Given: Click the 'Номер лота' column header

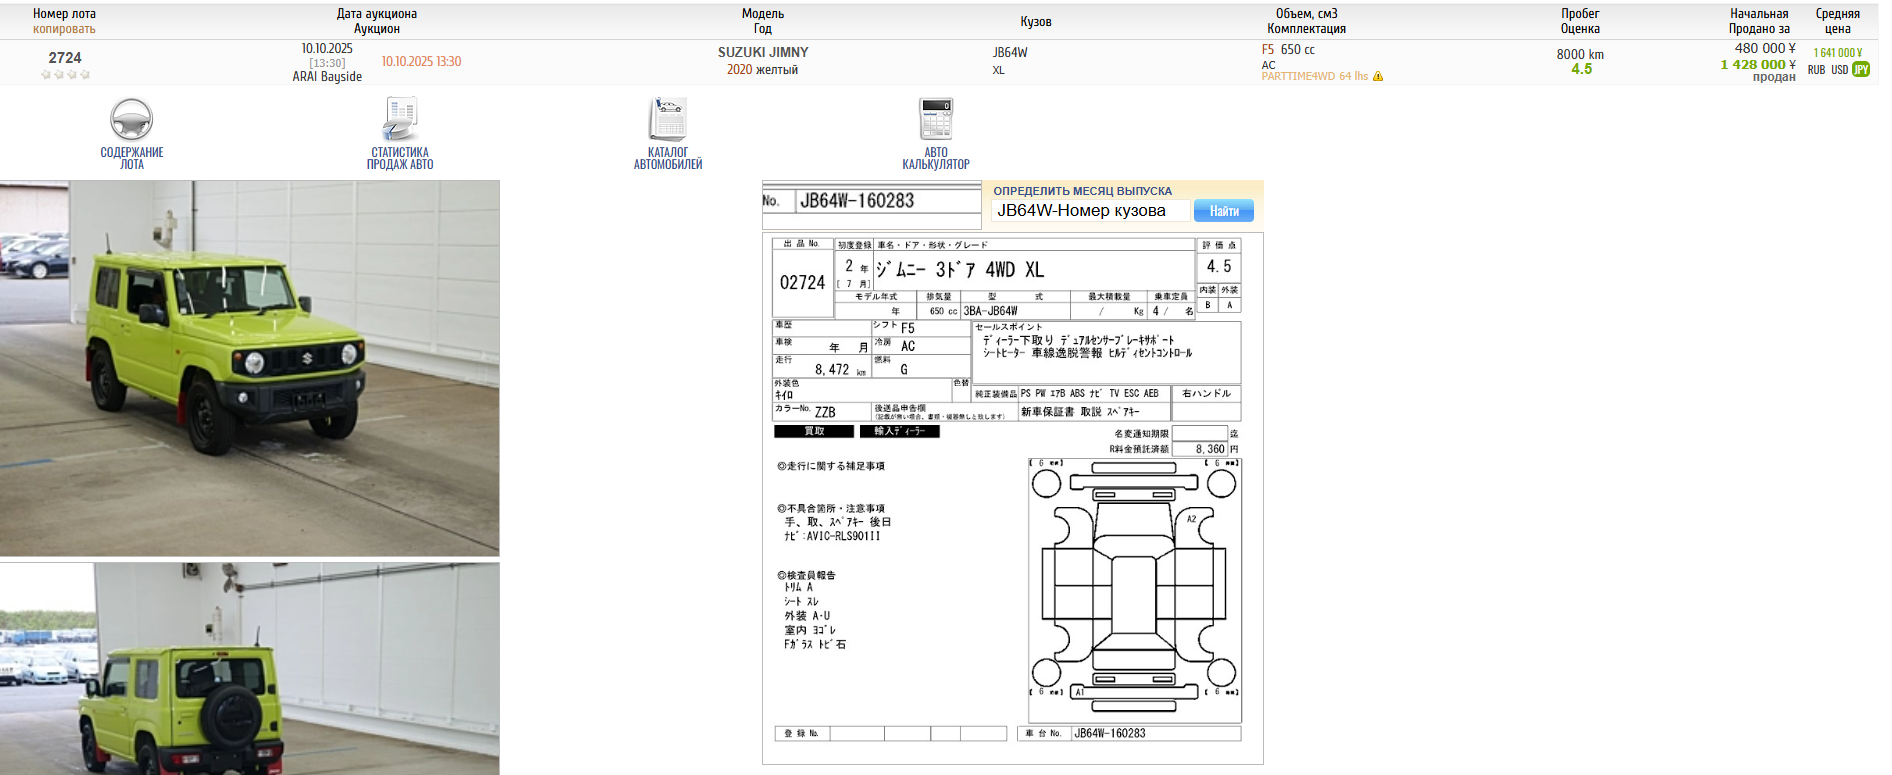Looking at the screenshot, I should point(64,14).
